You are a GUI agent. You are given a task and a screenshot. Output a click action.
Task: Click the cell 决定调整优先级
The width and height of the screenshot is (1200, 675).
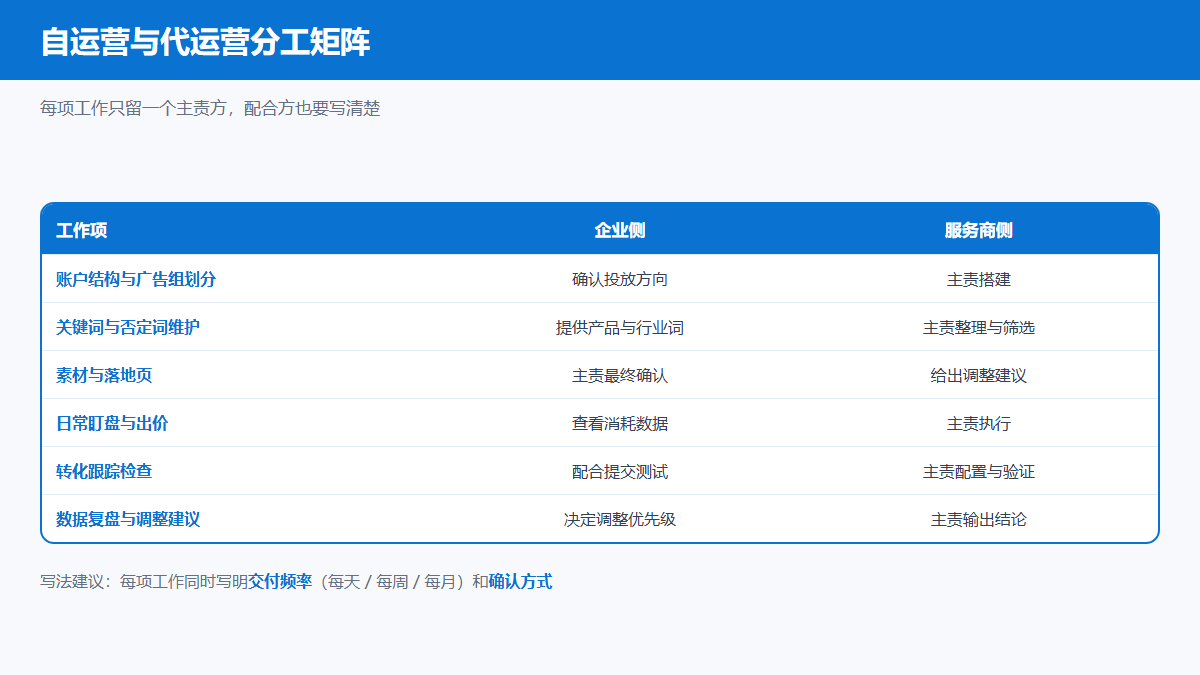(x=620, y=519)
